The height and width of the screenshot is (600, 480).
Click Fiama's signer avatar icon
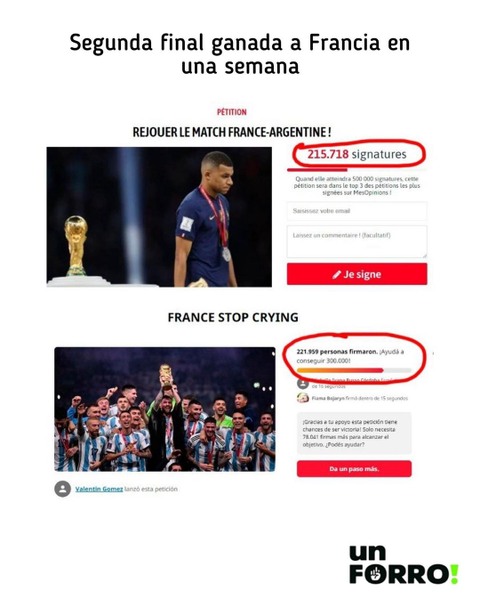303,398
